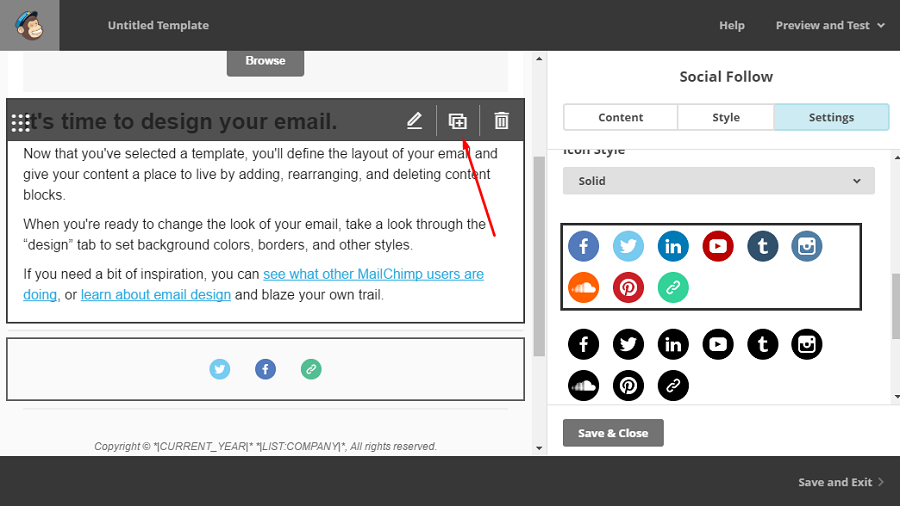Delete the block with trash icon
The image size is (900, 506).
coord(502,121)
